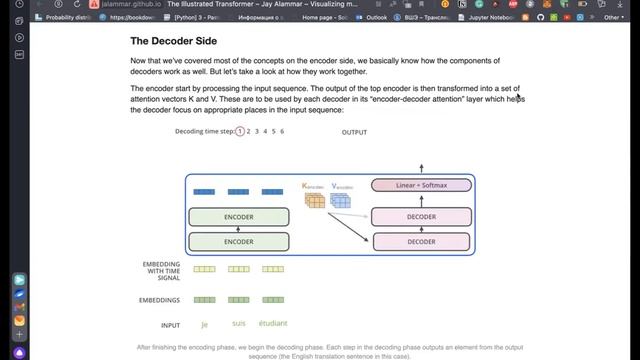
Task: Click the red insecure site warning icon
Action: (x=94, y=4)
